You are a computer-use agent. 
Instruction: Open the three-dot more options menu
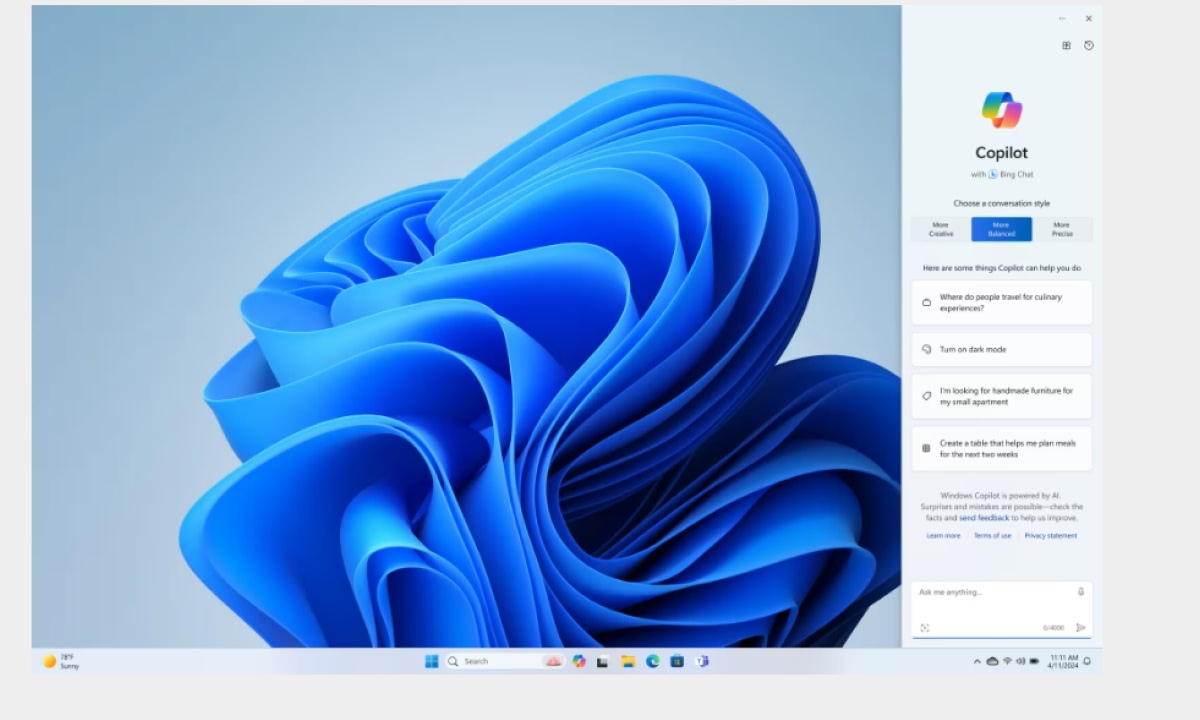[x=1062, y=18]
